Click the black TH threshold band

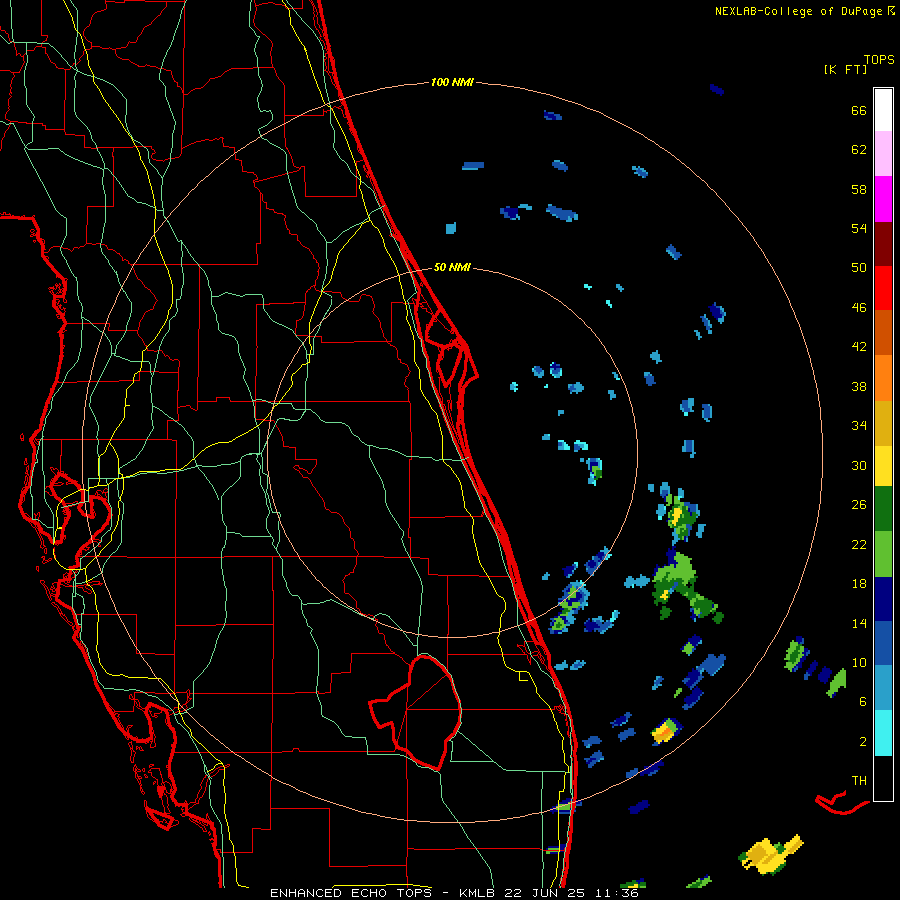point(883,778)
